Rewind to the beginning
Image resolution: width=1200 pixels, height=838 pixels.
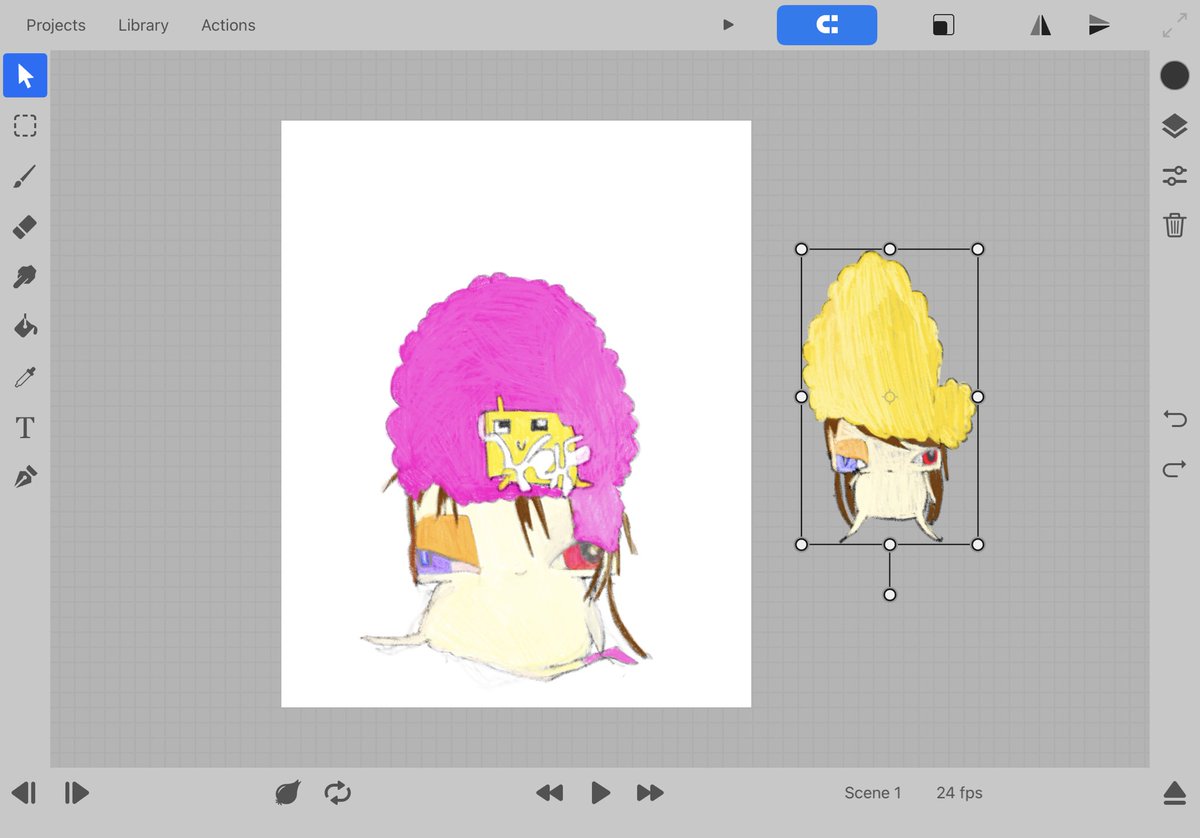click(x=549, y=793)
